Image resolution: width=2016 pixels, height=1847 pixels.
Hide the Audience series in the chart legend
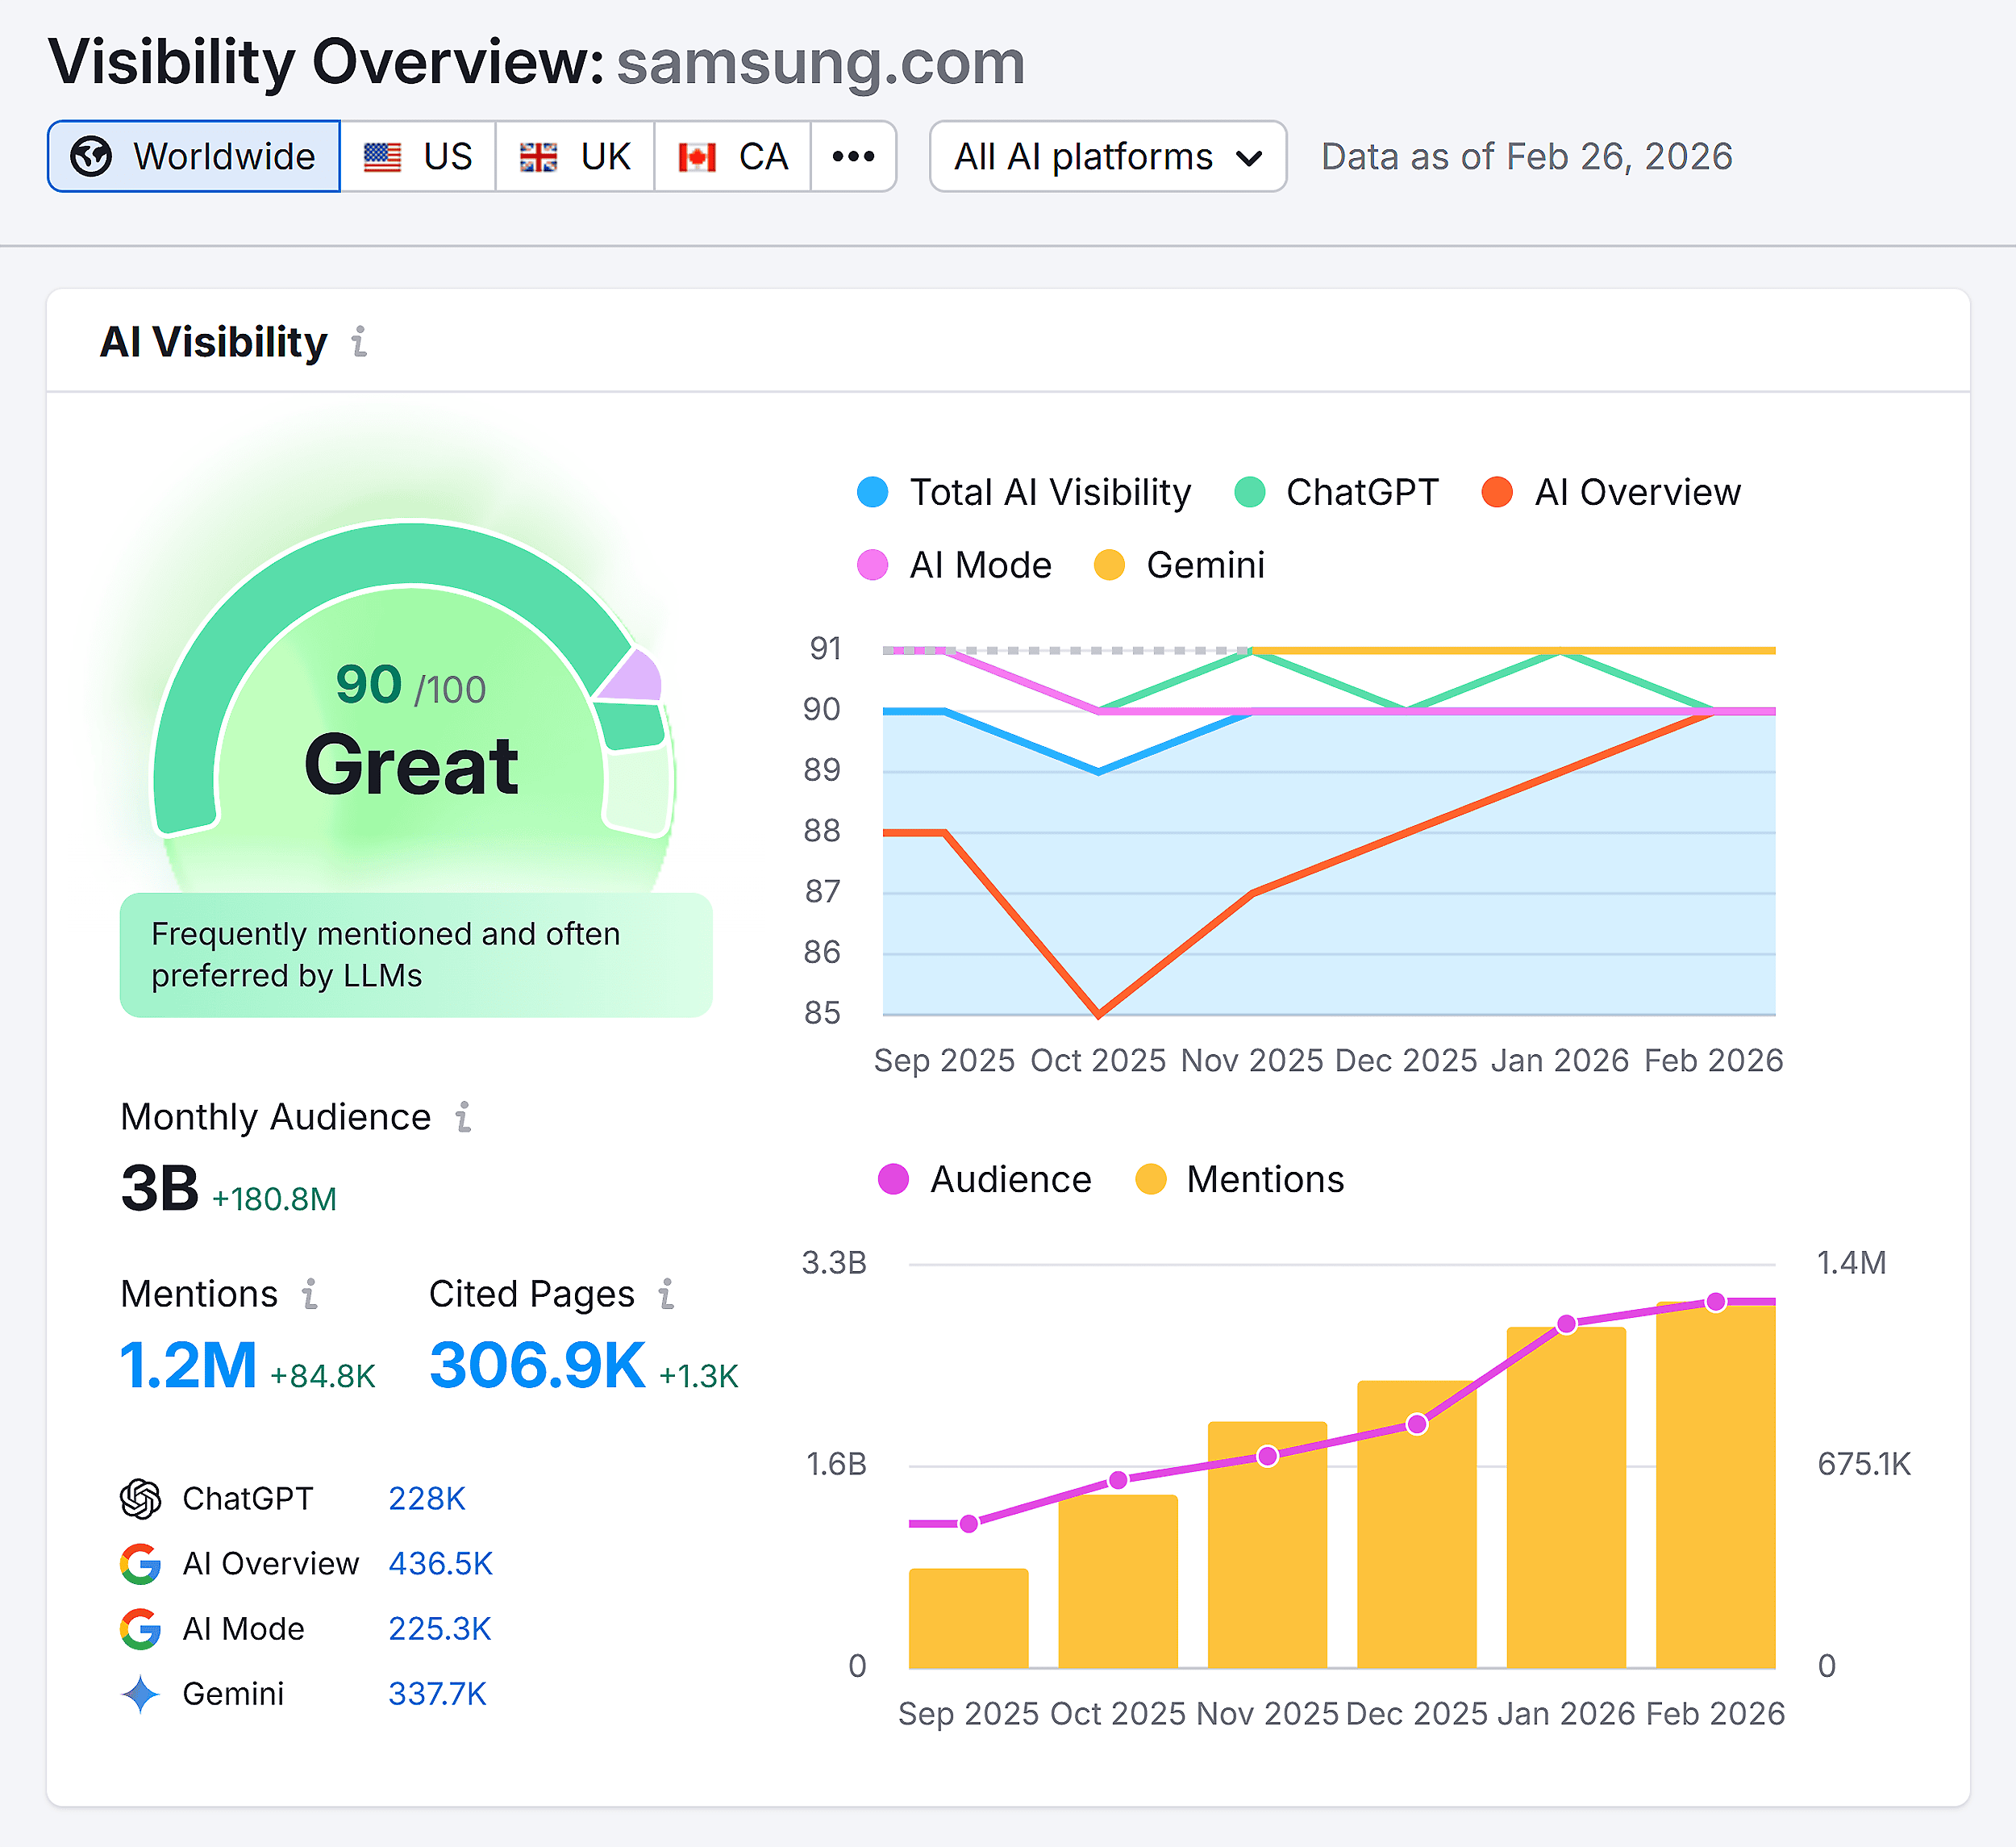[x=985, y=1180]
